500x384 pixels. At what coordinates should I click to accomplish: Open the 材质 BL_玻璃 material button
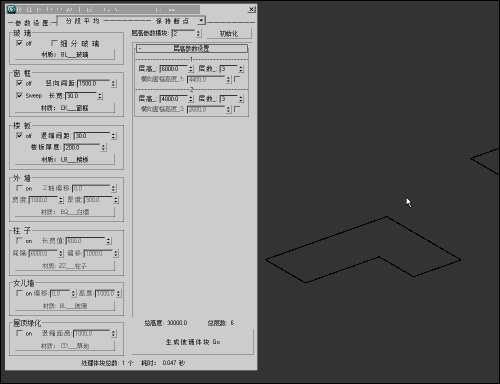coord(65,55)
